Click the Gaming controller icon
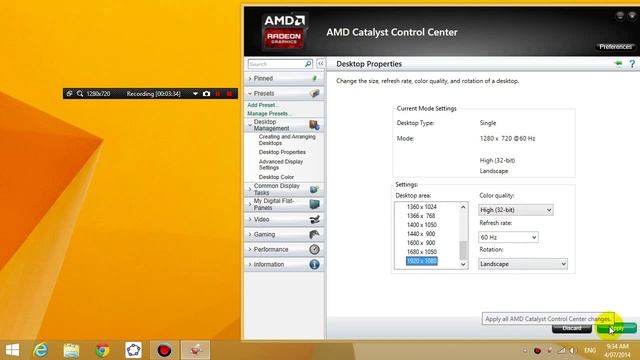Screen dimensions: 640x360 click(x=314, y=234)
